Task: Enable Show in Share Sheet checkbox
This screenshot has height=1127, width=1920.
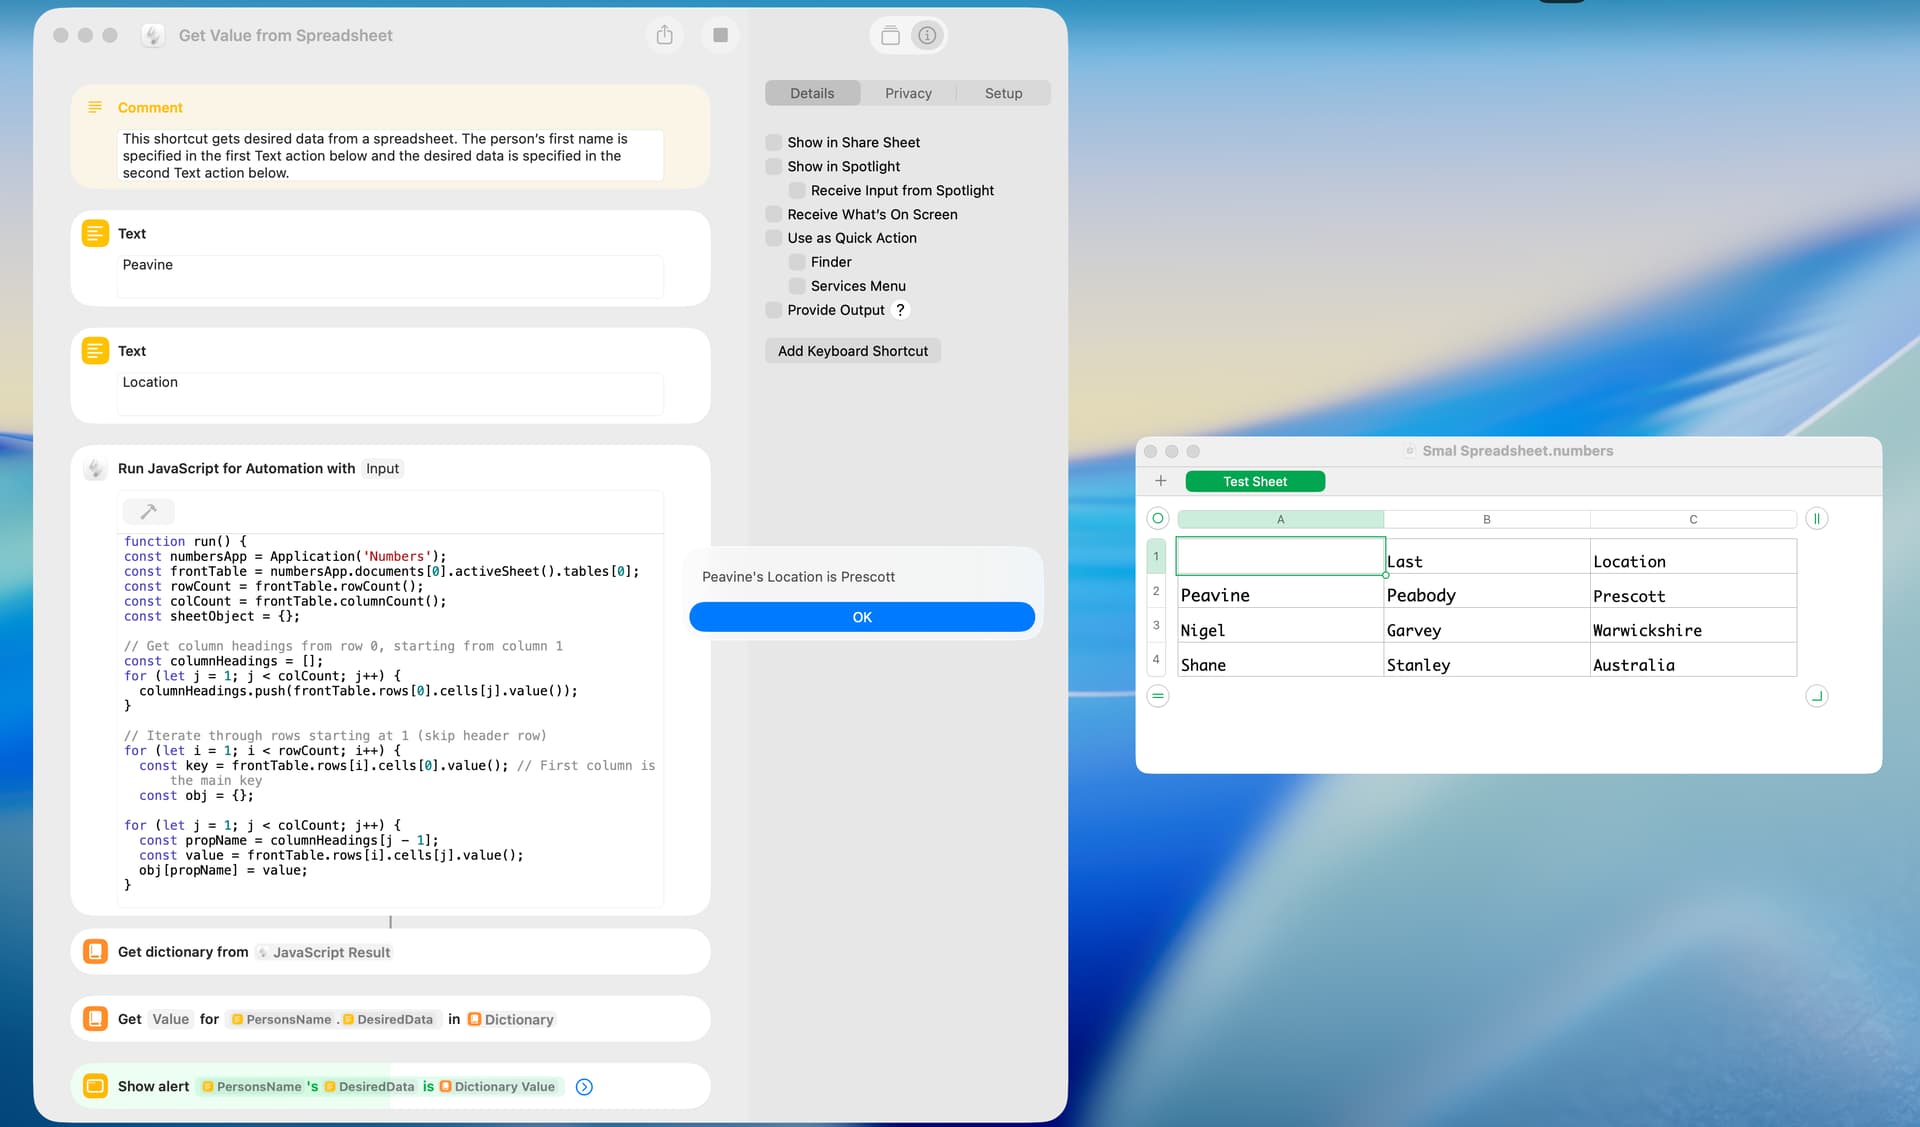Action: tap(774, 142)
